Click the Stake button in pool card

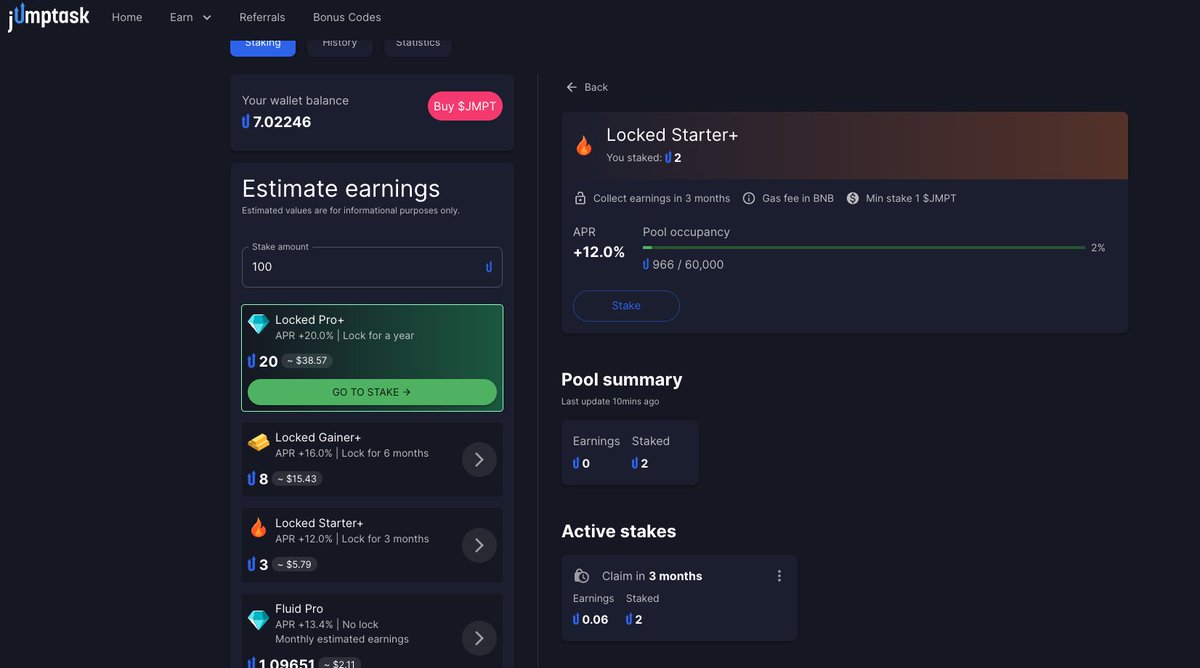tap(626, 306)
